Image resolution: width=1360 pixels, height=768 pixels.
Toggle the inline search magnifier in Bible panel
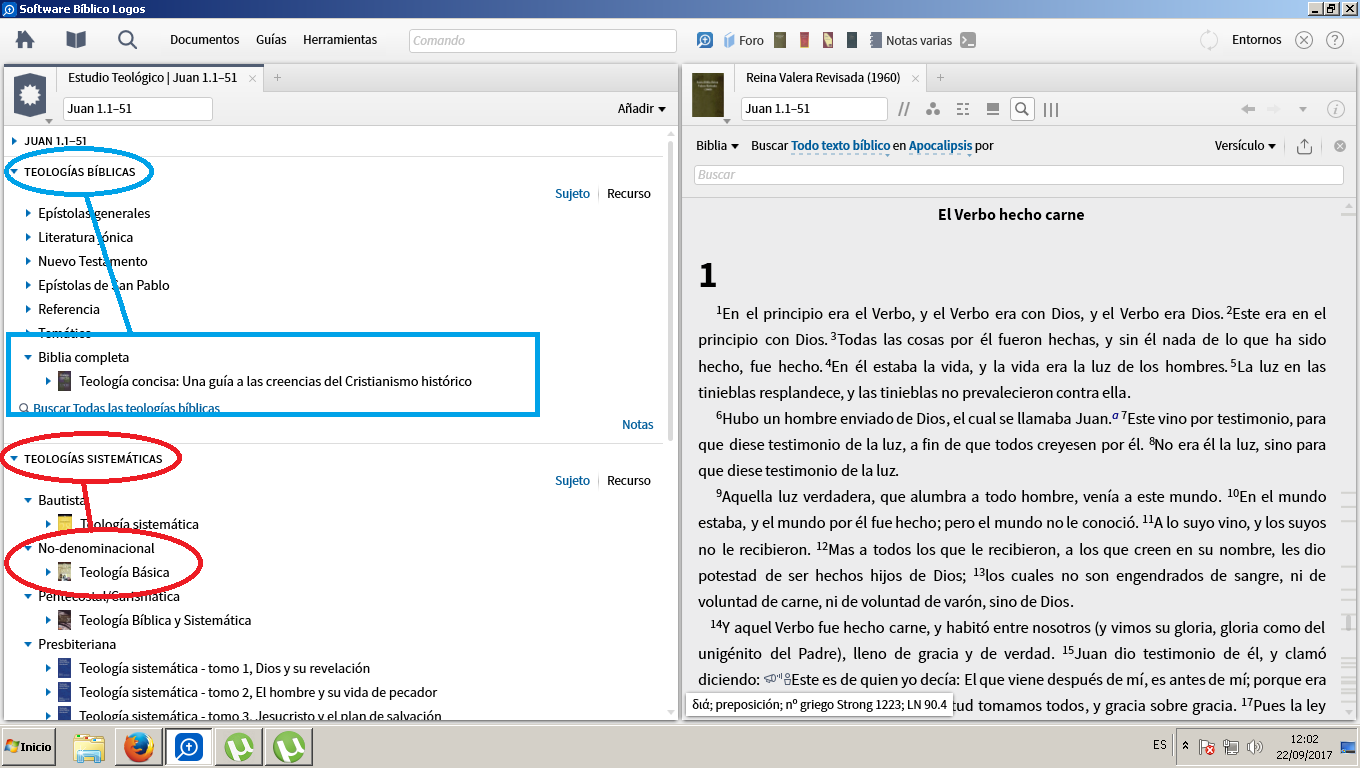pos(1022,109)
